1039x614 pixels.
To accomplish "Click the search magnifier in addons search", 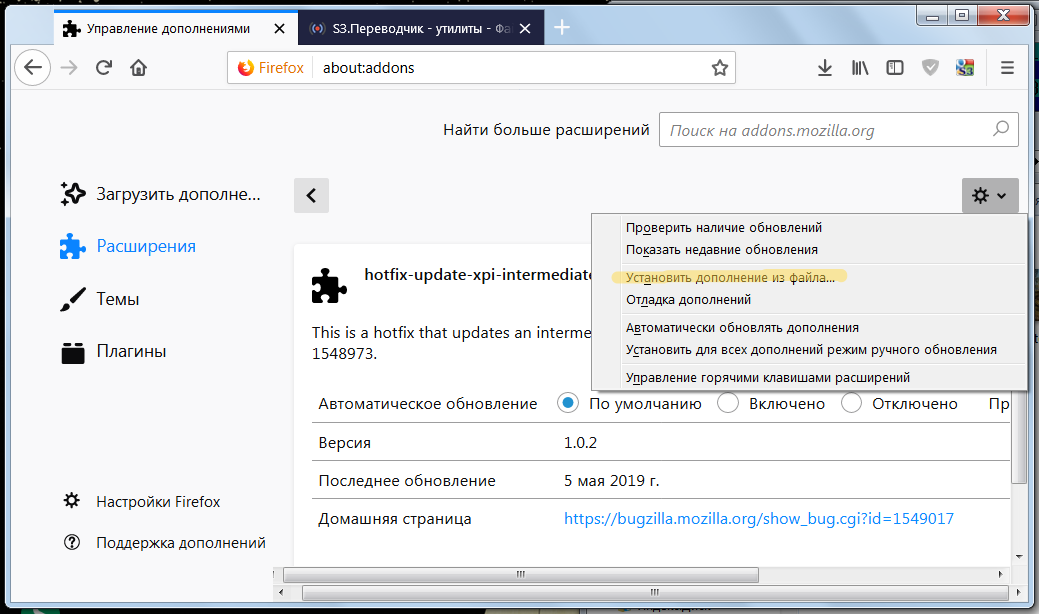I will (1001, 128).
